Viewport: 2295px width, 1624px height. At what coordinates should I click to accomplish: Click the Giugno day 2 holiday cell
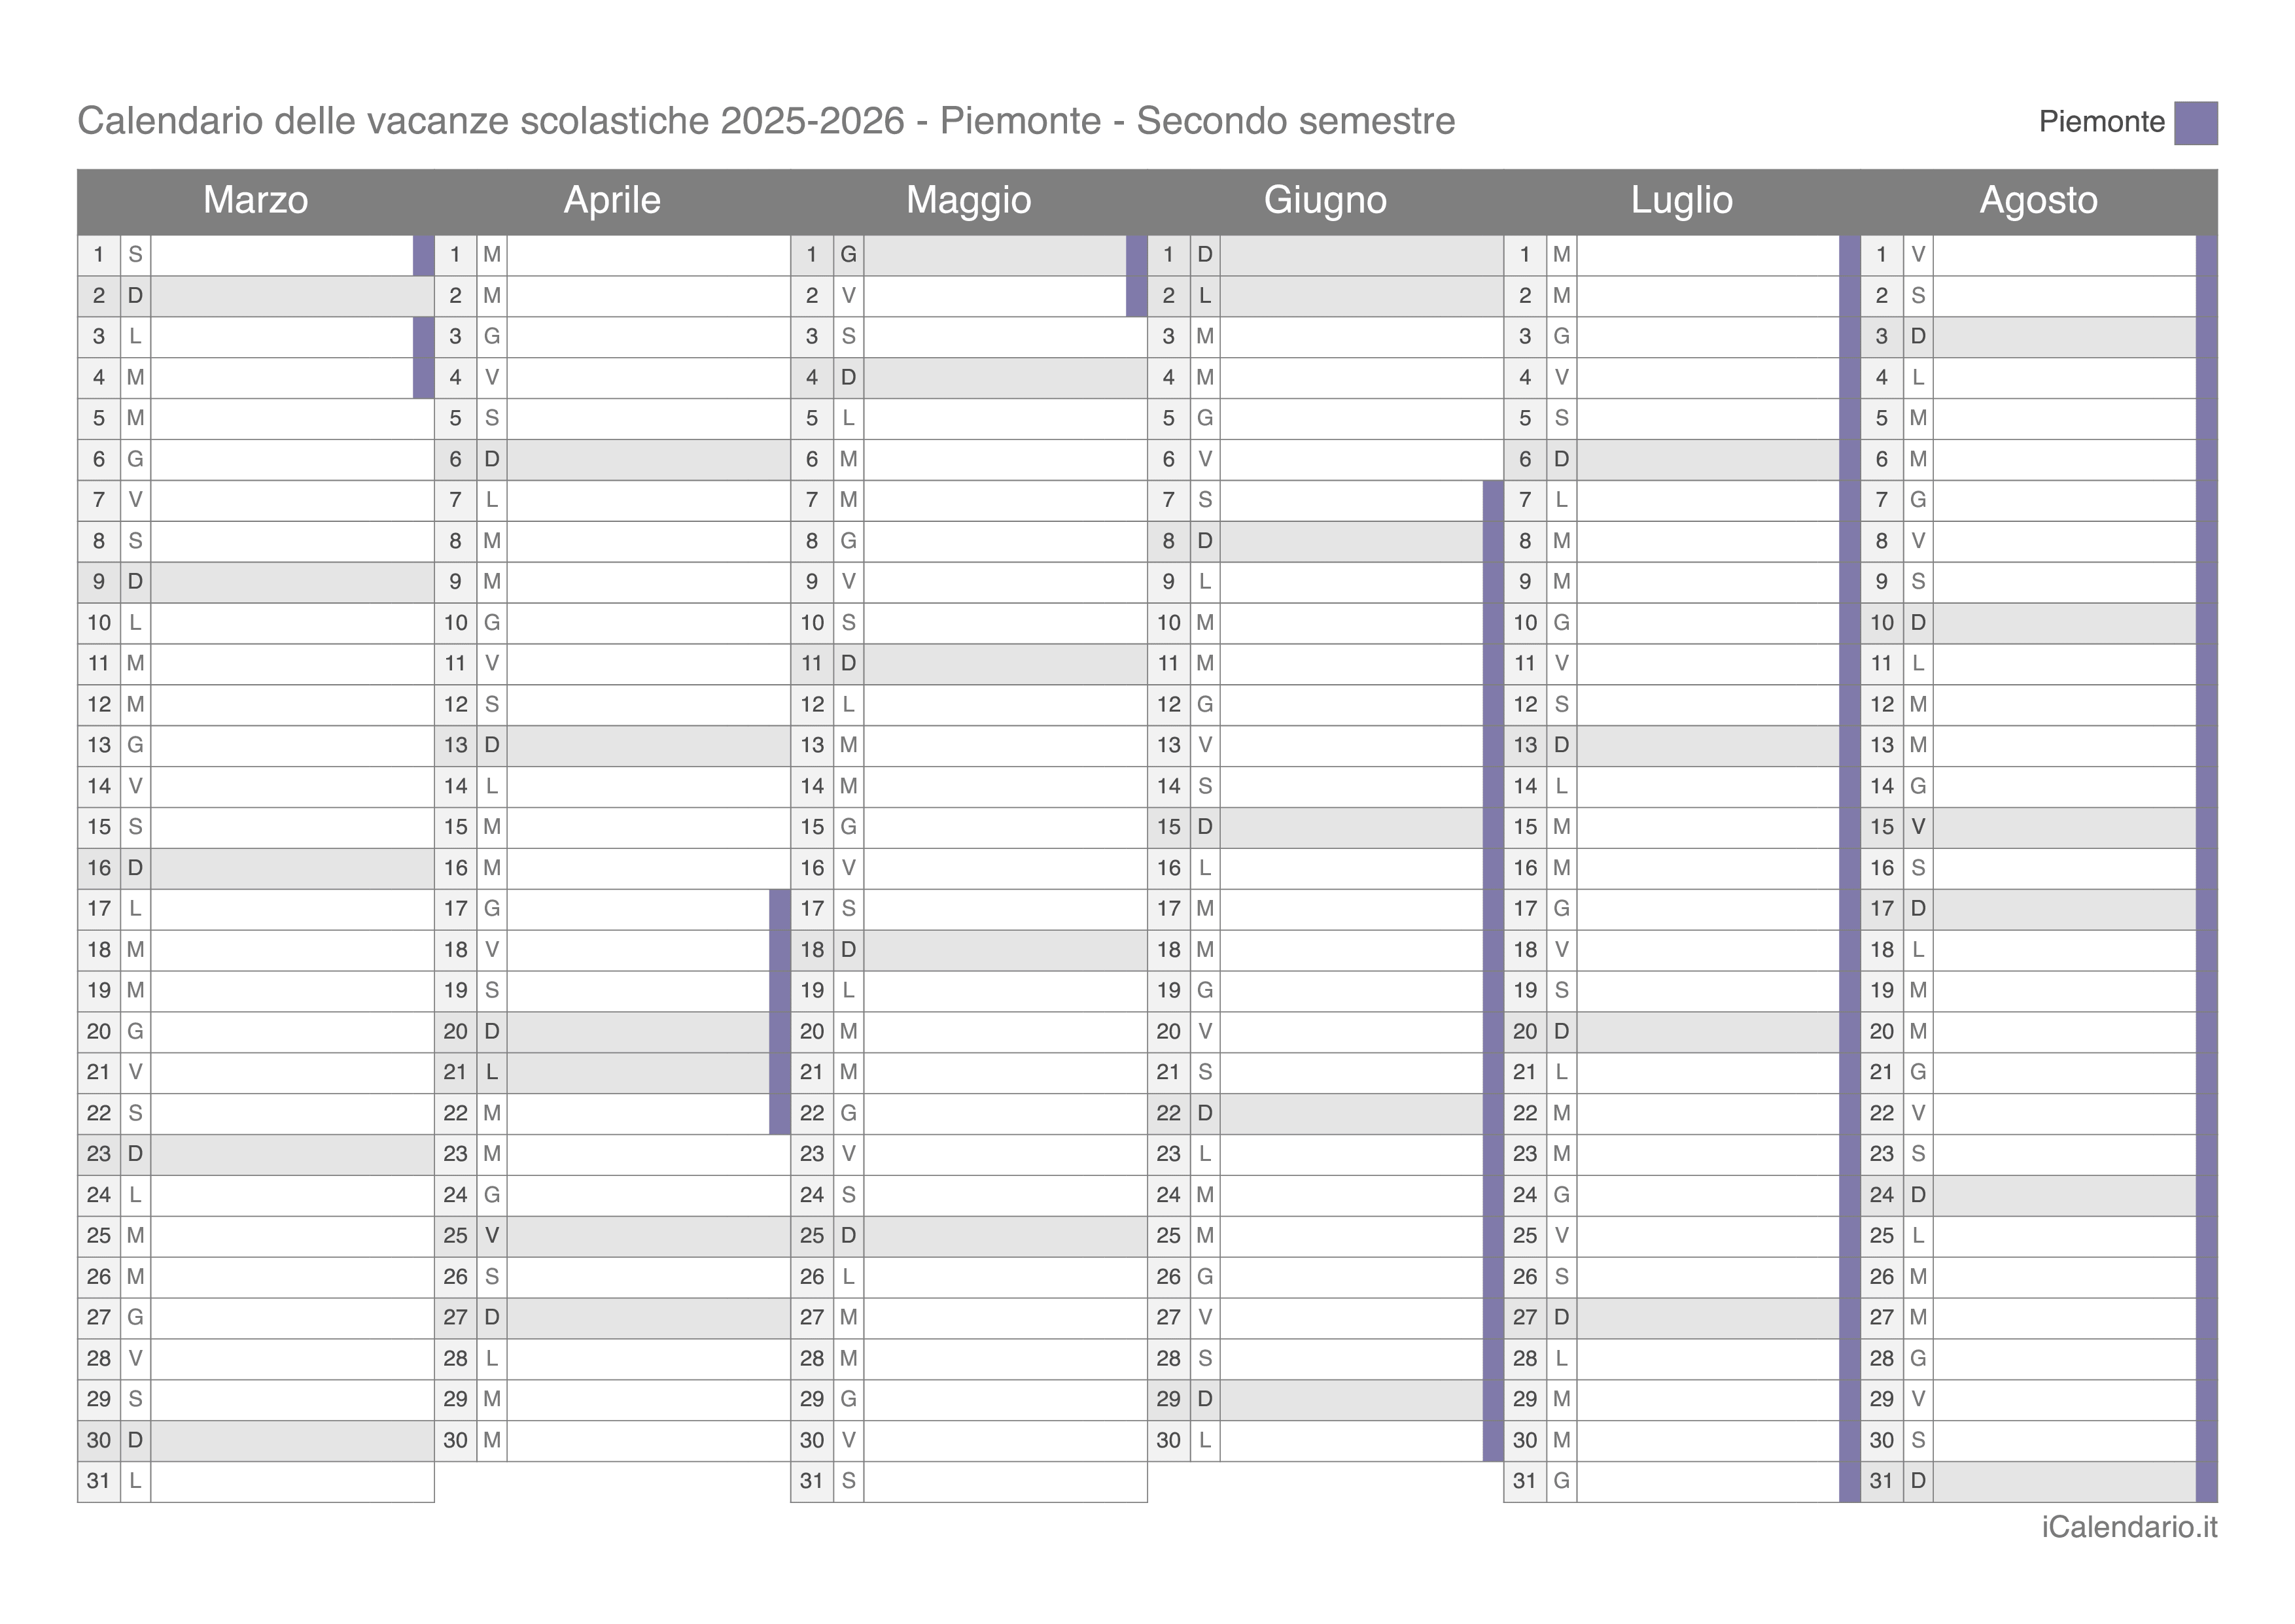[1325, 296]
